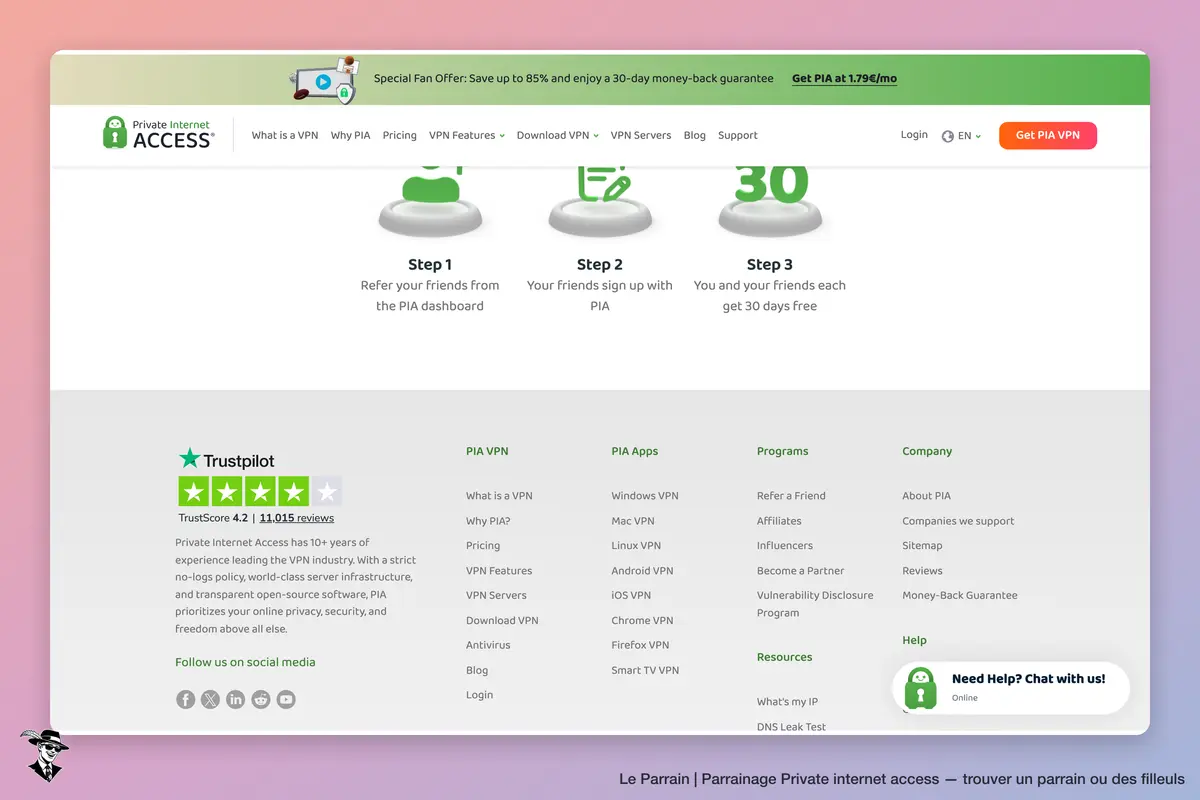Open footer 'Download VPN' link
Screen dimensions: 1200x800
(502, 620)
